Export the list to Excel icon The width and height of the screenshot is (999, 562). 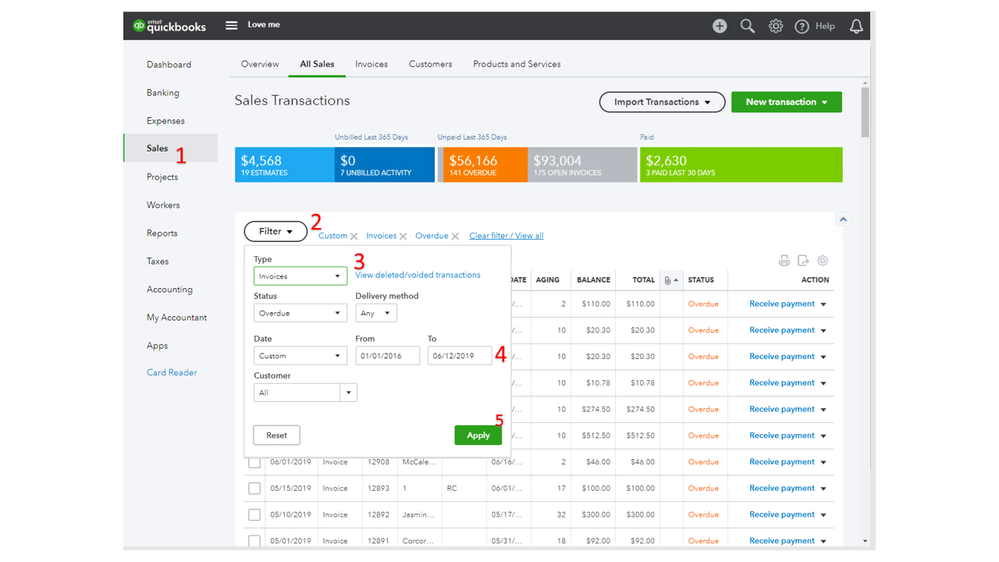point(803,261)
